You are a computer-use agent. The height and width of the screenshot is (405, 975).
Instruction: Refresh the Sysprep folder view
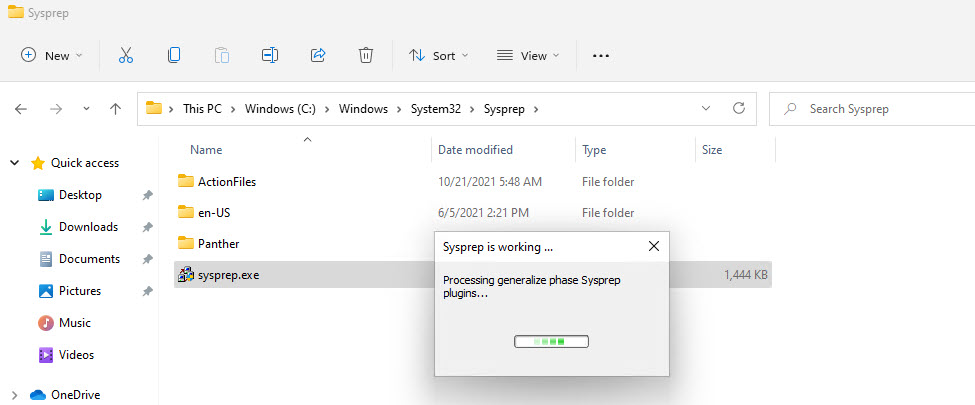click(739, 108)
